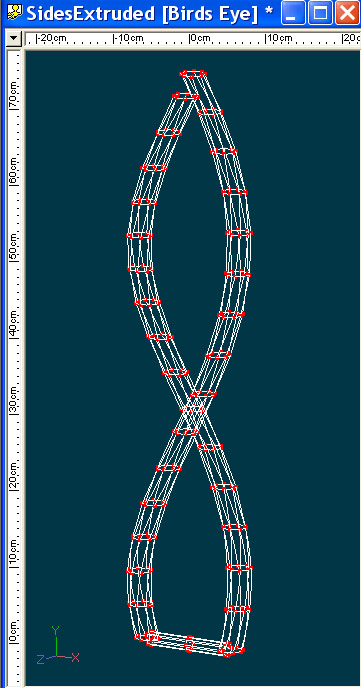Click the SidesExtruded window system icon
361x688 pixels.
click(15, 13)
